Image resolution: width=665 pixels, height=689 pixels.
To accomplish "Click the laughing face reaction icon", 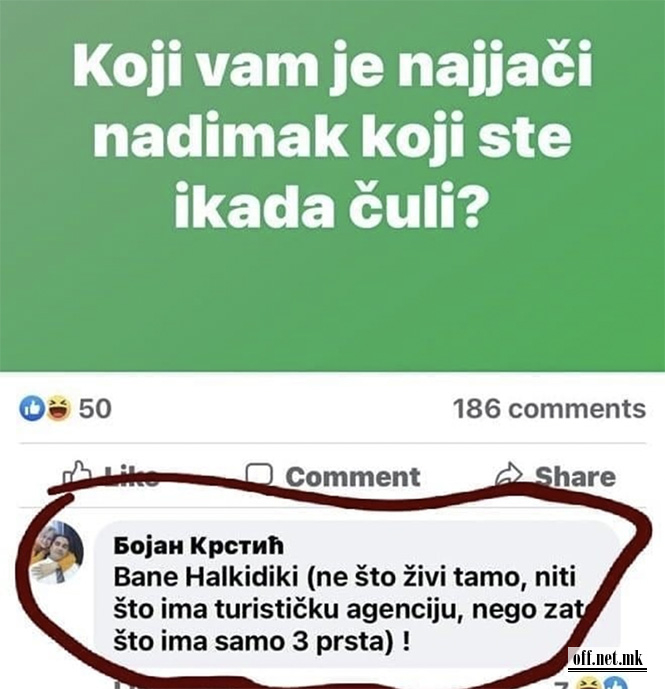I will (x=58, y=408).
